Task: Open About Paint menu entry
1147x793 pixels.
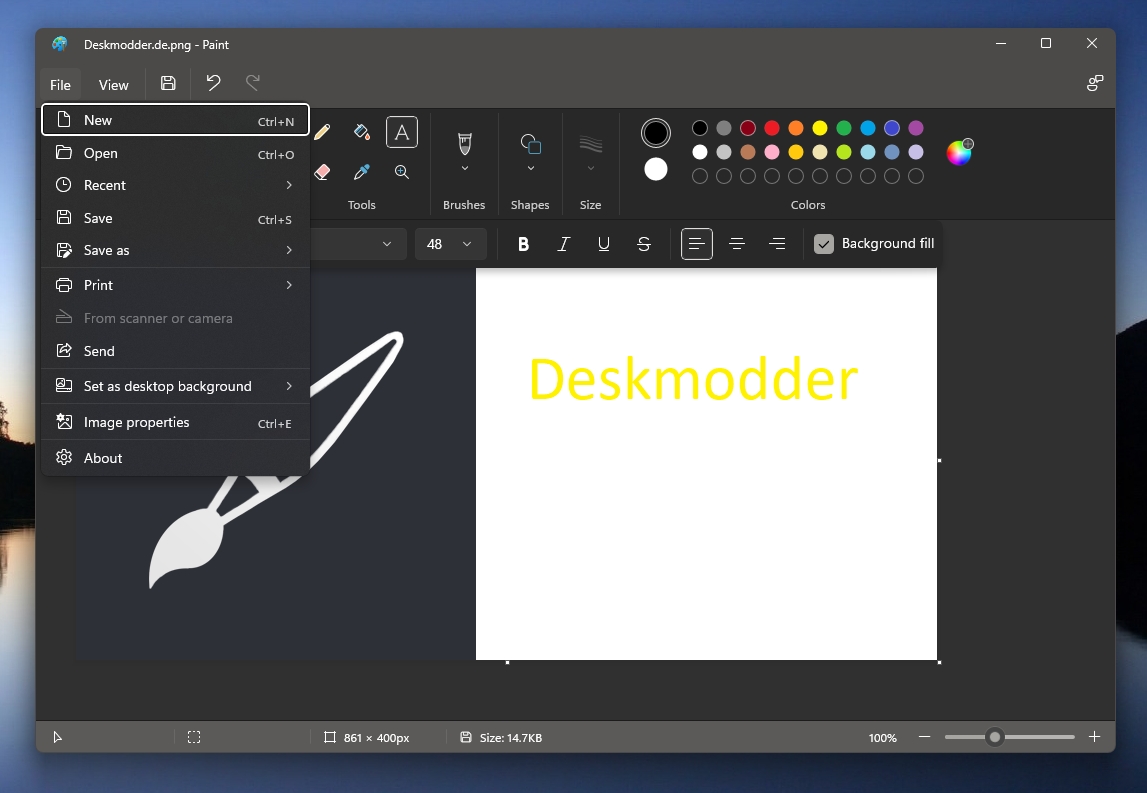Action: [176, 458]
